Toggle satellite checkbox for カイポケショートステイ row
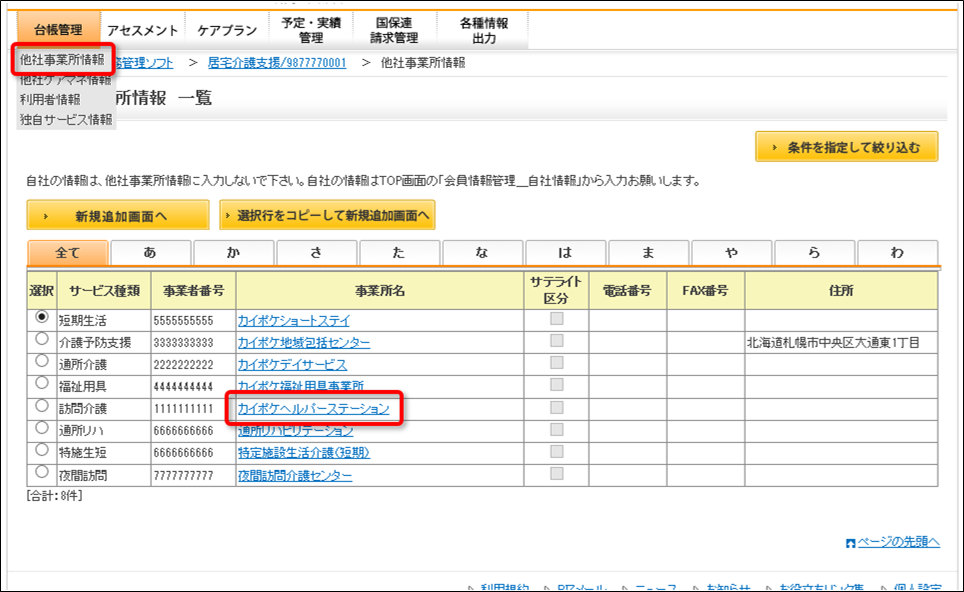 pos(556,318)
